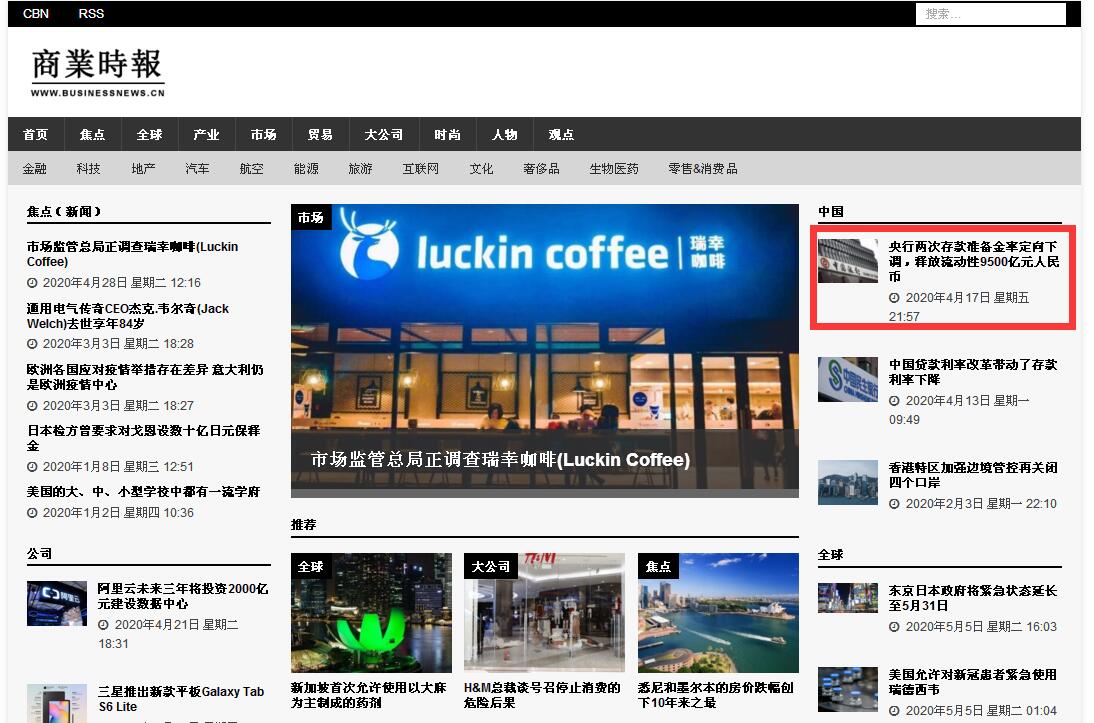Click Hong Kong skyline thumbnail
Screen dimensions: 1094x723
click(848, 482)
